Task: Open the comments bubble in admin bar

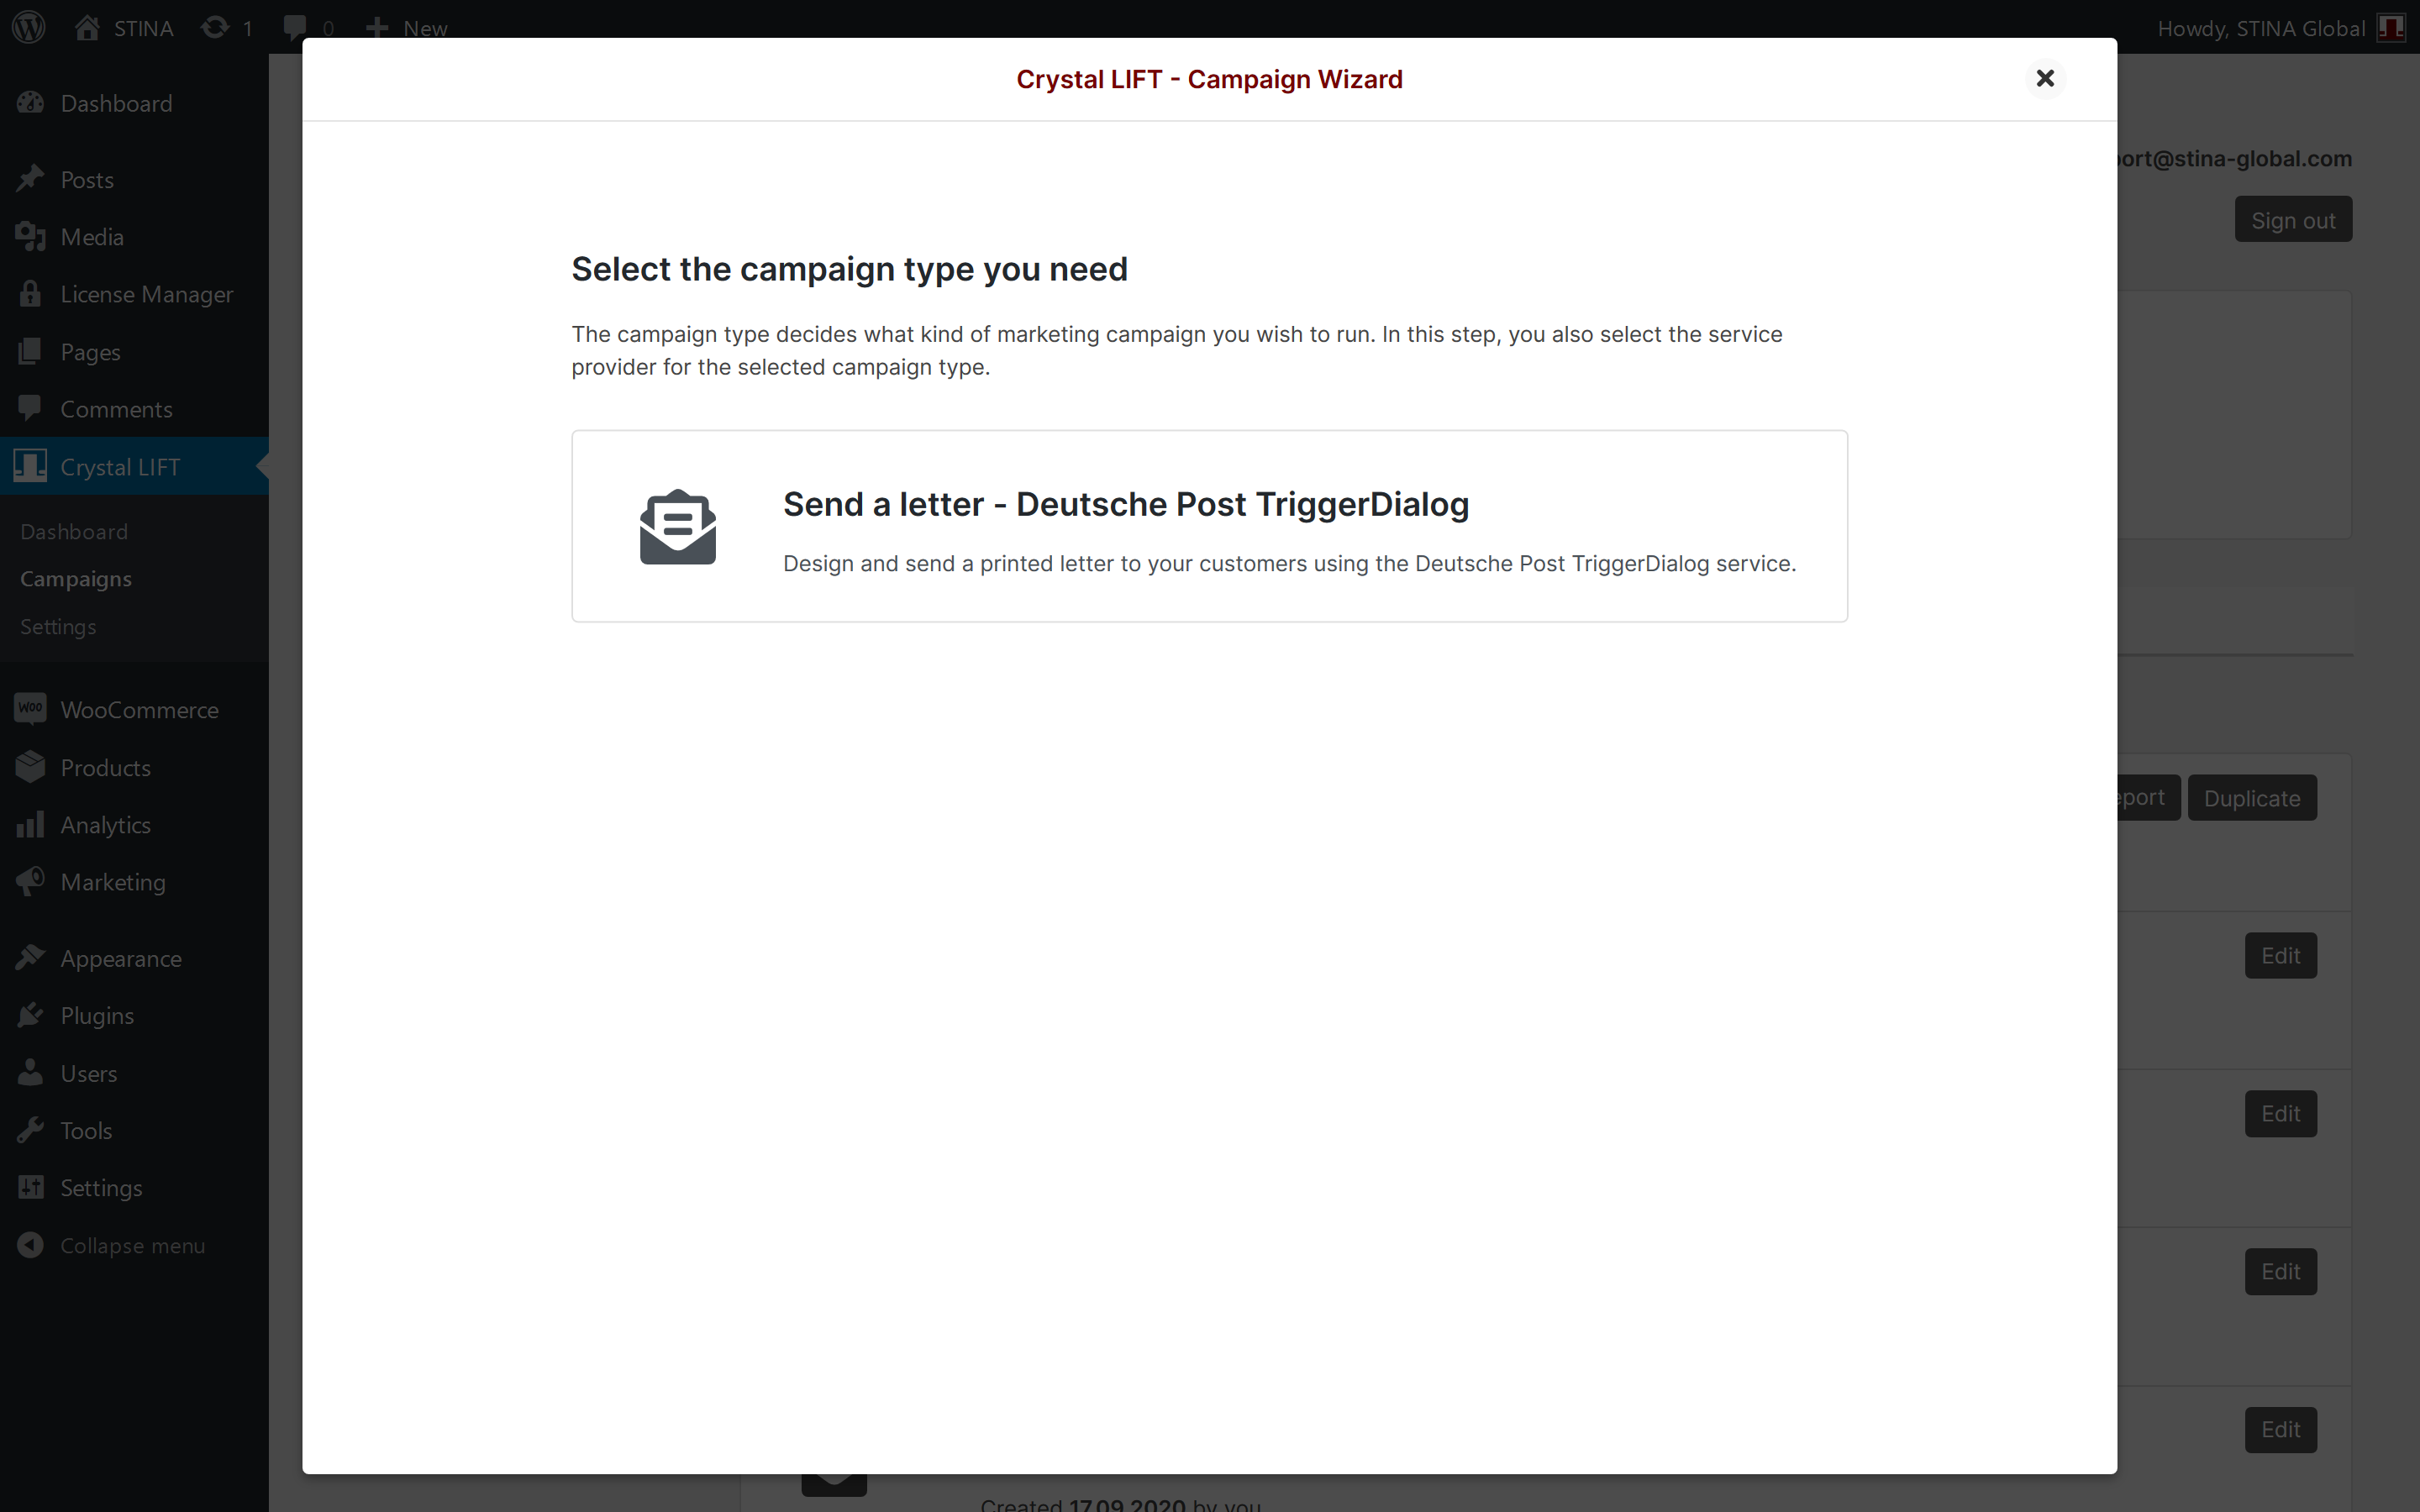Action: click(x=295, y=27)
